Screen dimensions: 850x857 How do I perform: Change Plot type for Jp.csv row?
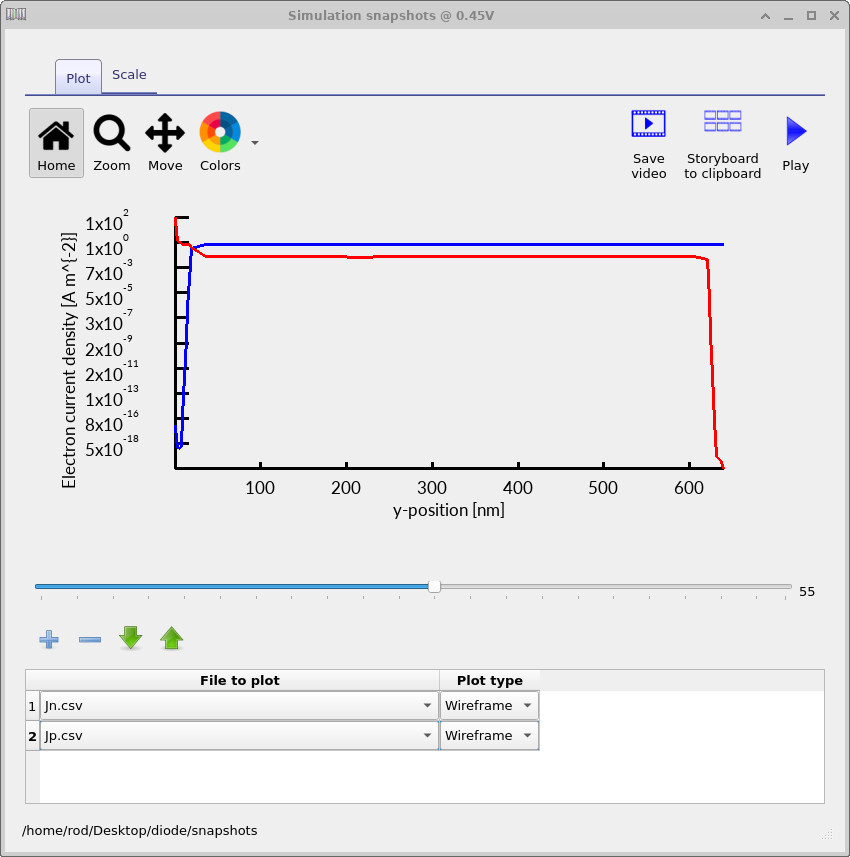click(x=490, y=736)
